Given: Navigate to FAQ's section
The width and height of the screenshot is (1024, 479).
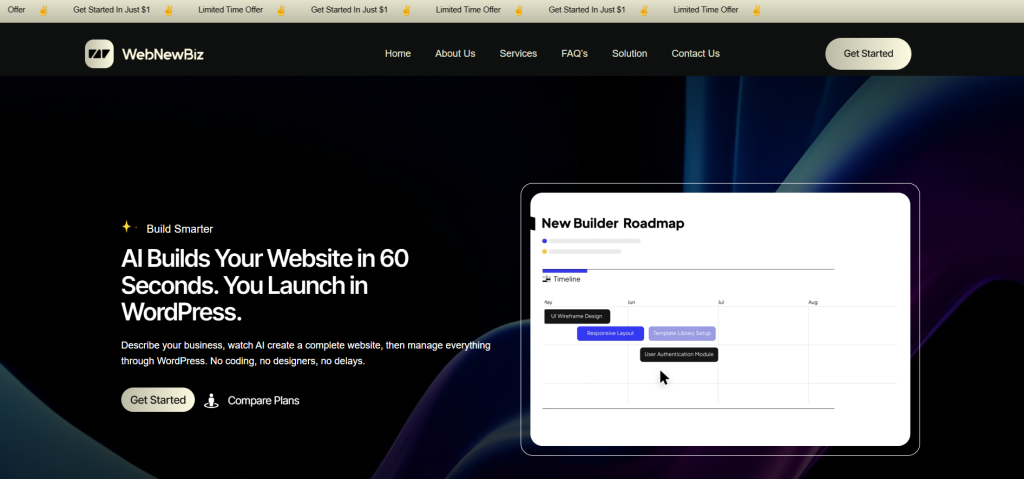Looking at the screenshot, I should (574, 54).
